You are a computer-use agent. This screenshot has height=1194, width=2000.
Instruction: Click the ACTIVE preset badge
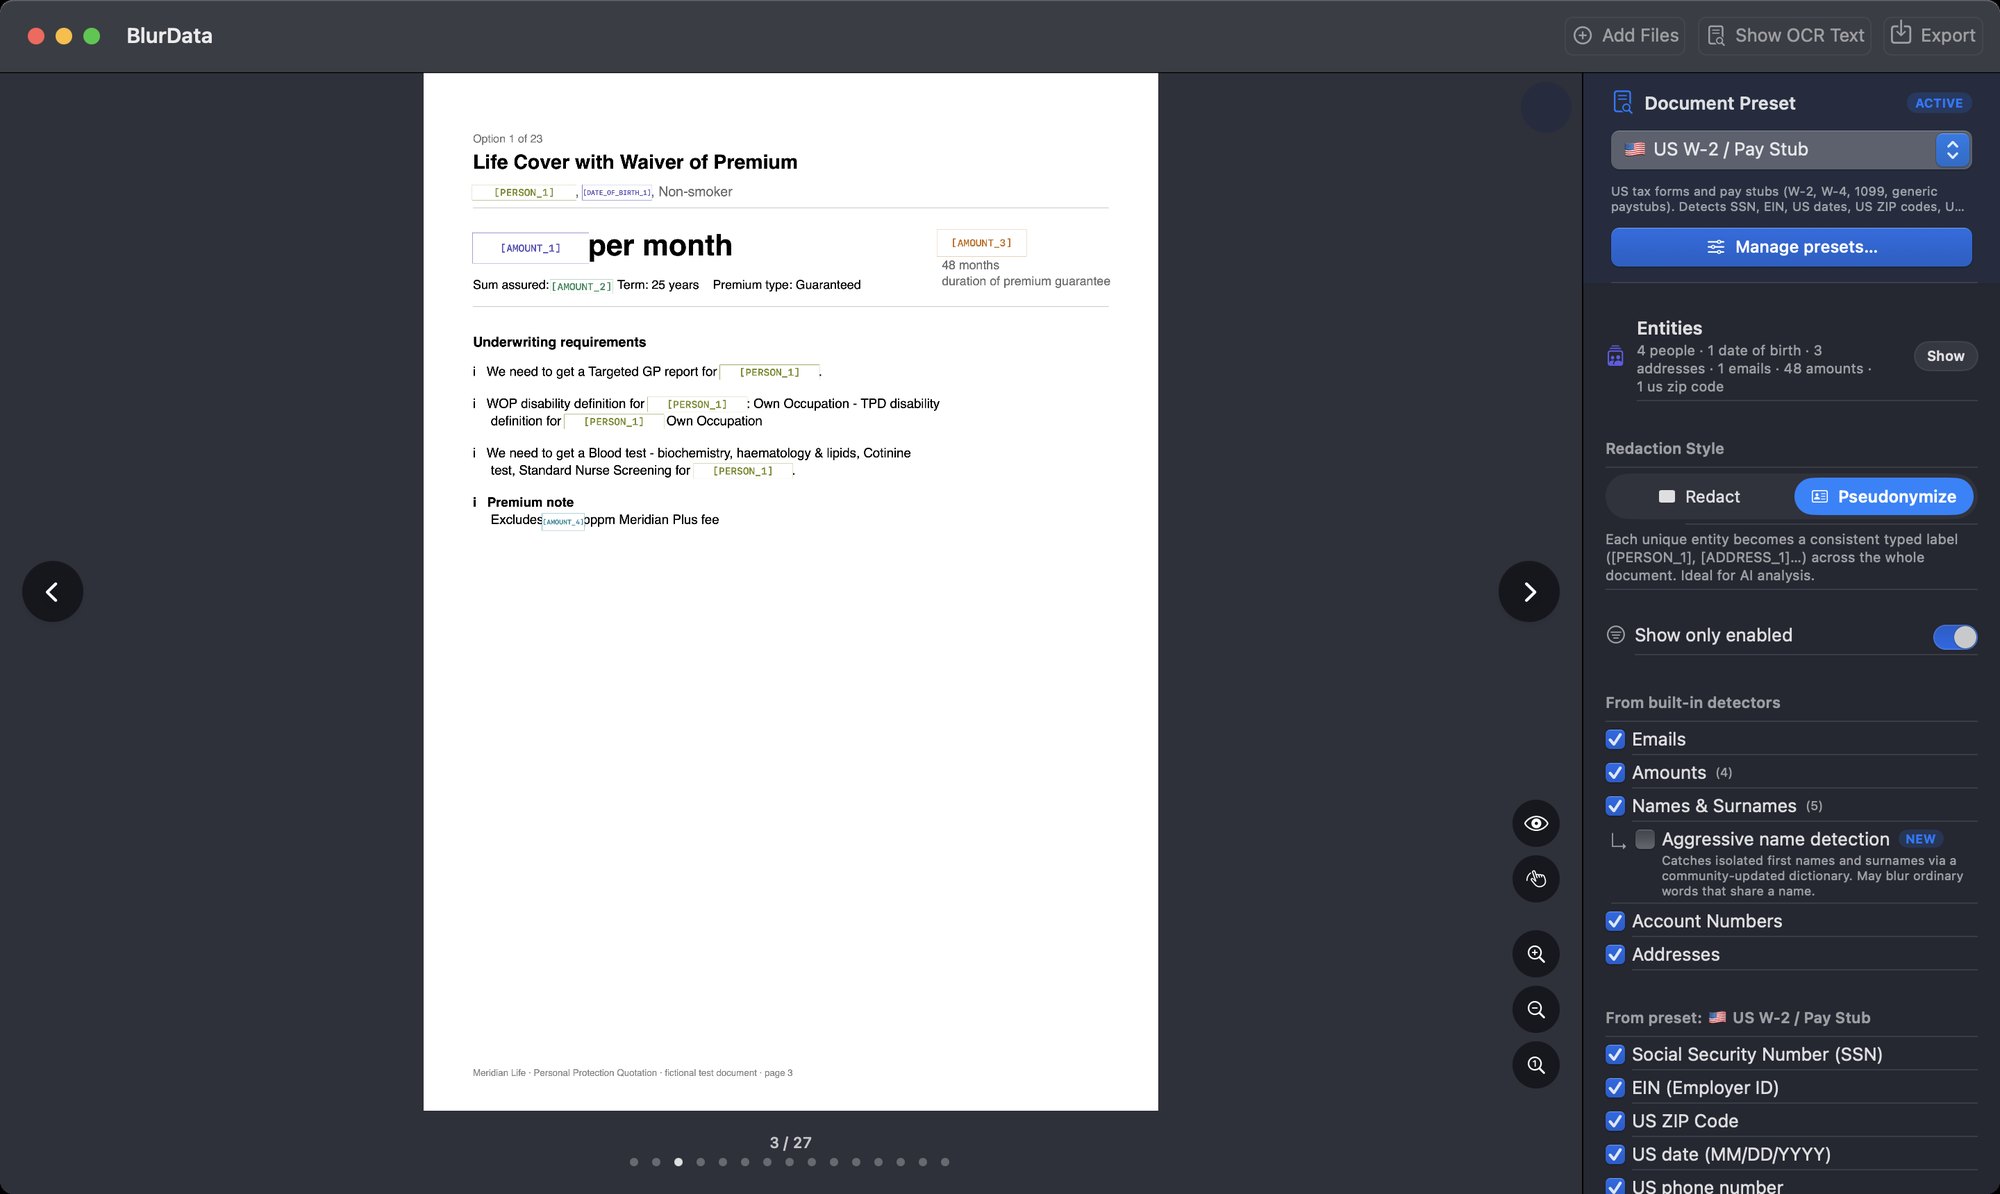1938,103
